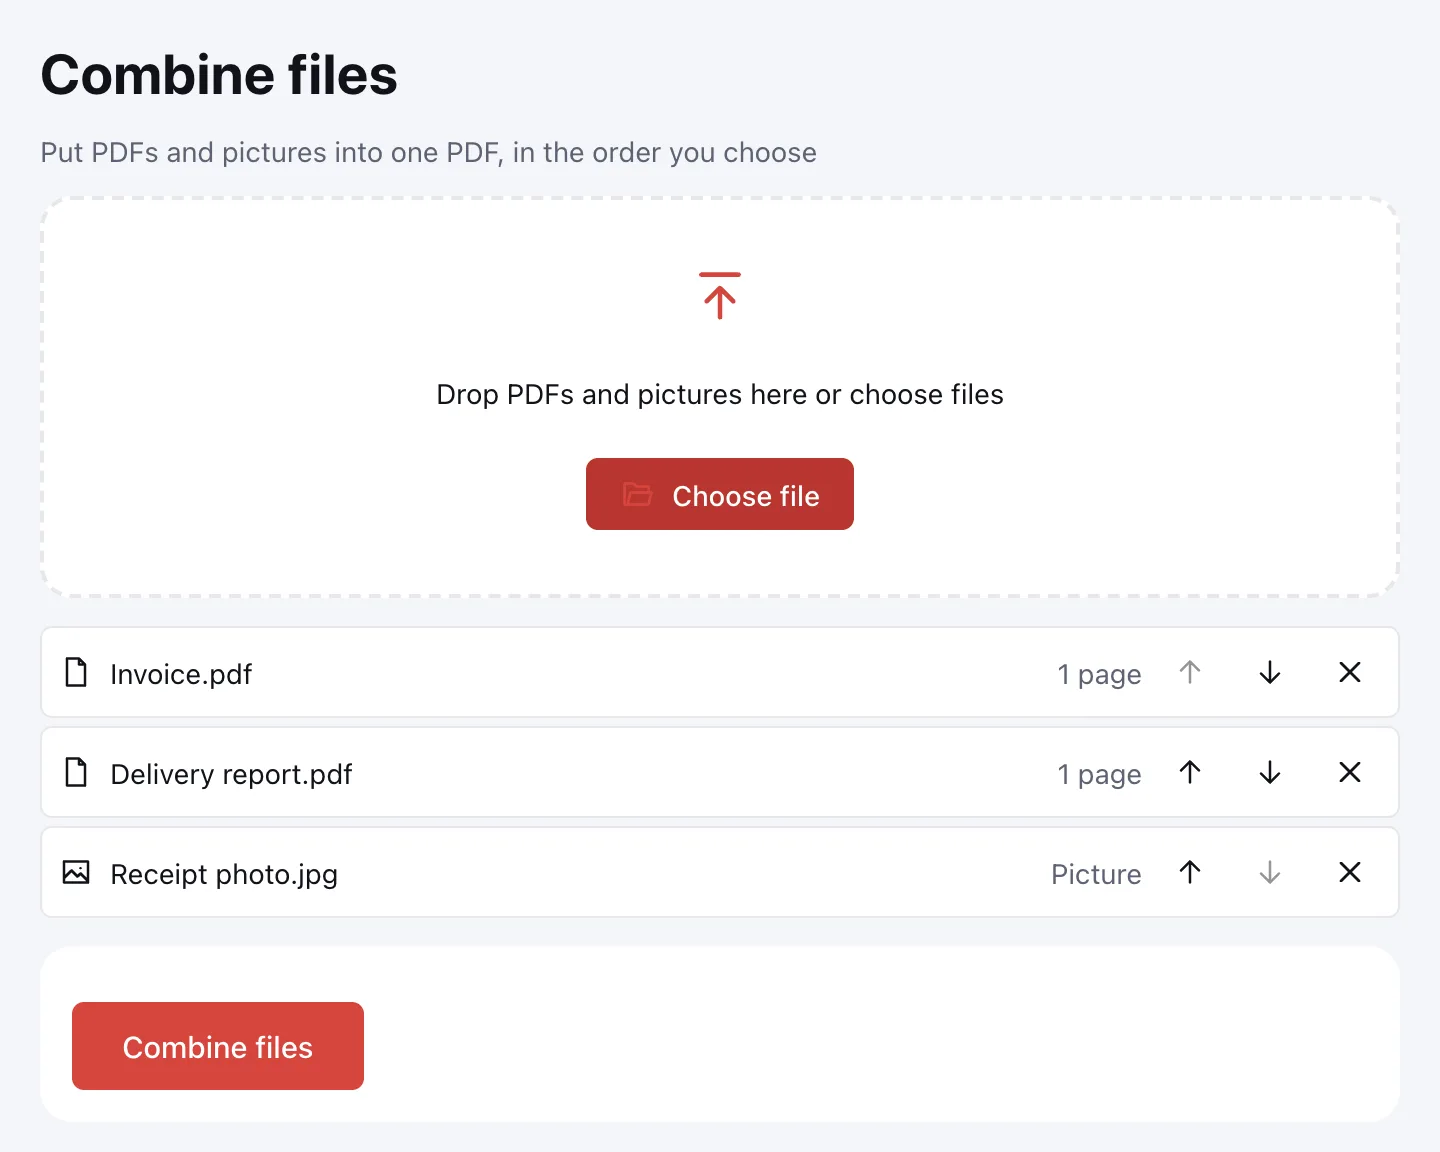Screen dimensions: 1440x1152
Task: Move Invoice.pdf up in the list
Action: point(1190,672)
